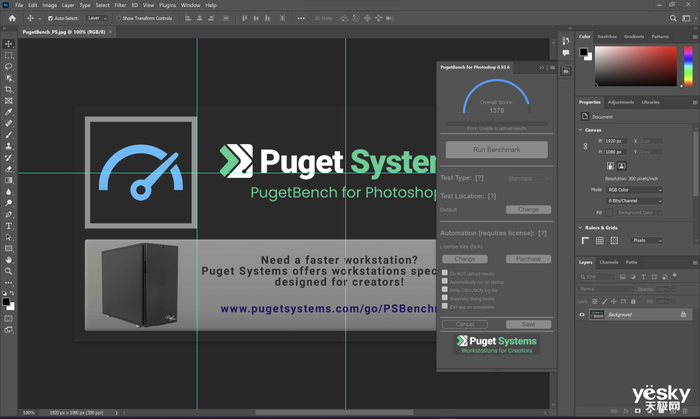Click the Save button in PugetBench
Viewport: 700px width, 419px height.
[x=528, y=324]
